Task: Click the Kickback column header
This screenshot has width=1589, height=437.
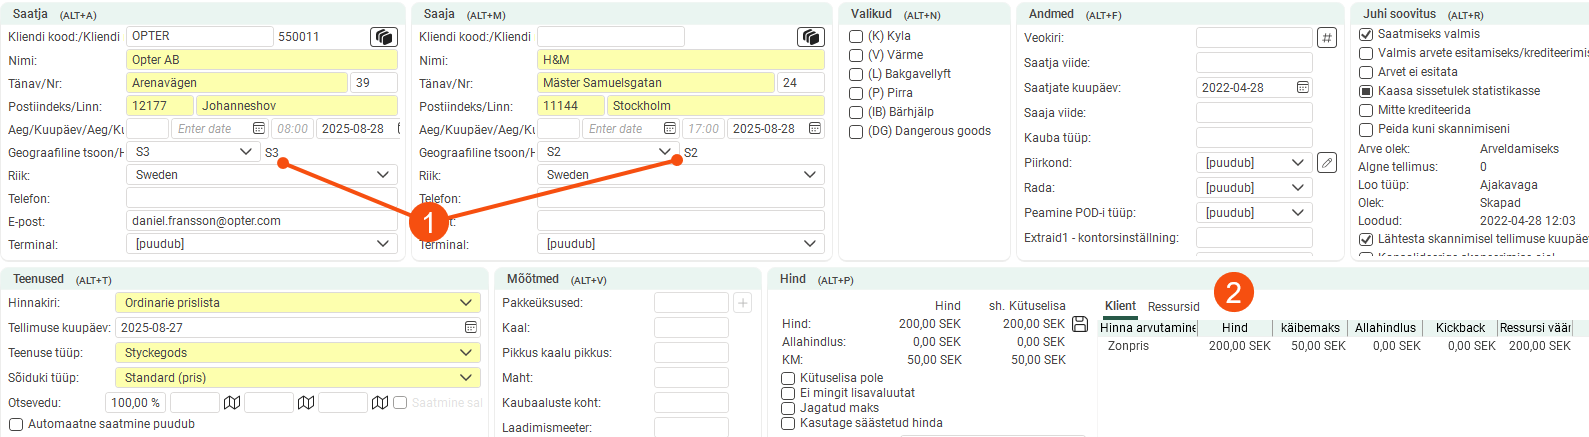Action: pyautogui.click(x=1460, y=328)
